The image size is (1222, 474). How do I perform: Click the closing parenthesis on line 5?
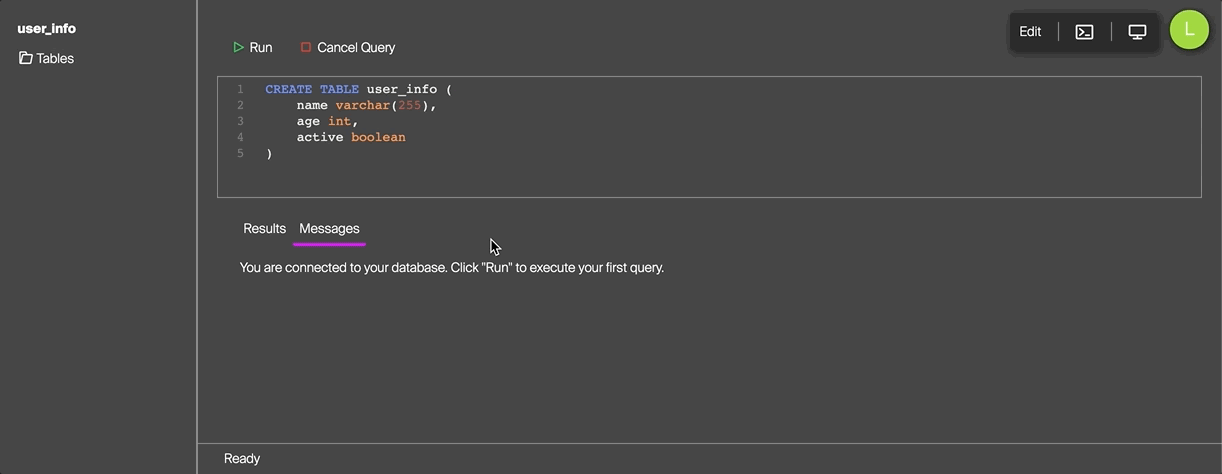269,153
